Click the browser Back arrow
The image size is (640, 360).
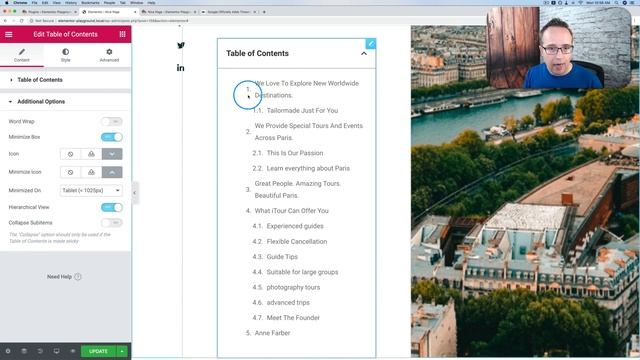coord(5,20)
